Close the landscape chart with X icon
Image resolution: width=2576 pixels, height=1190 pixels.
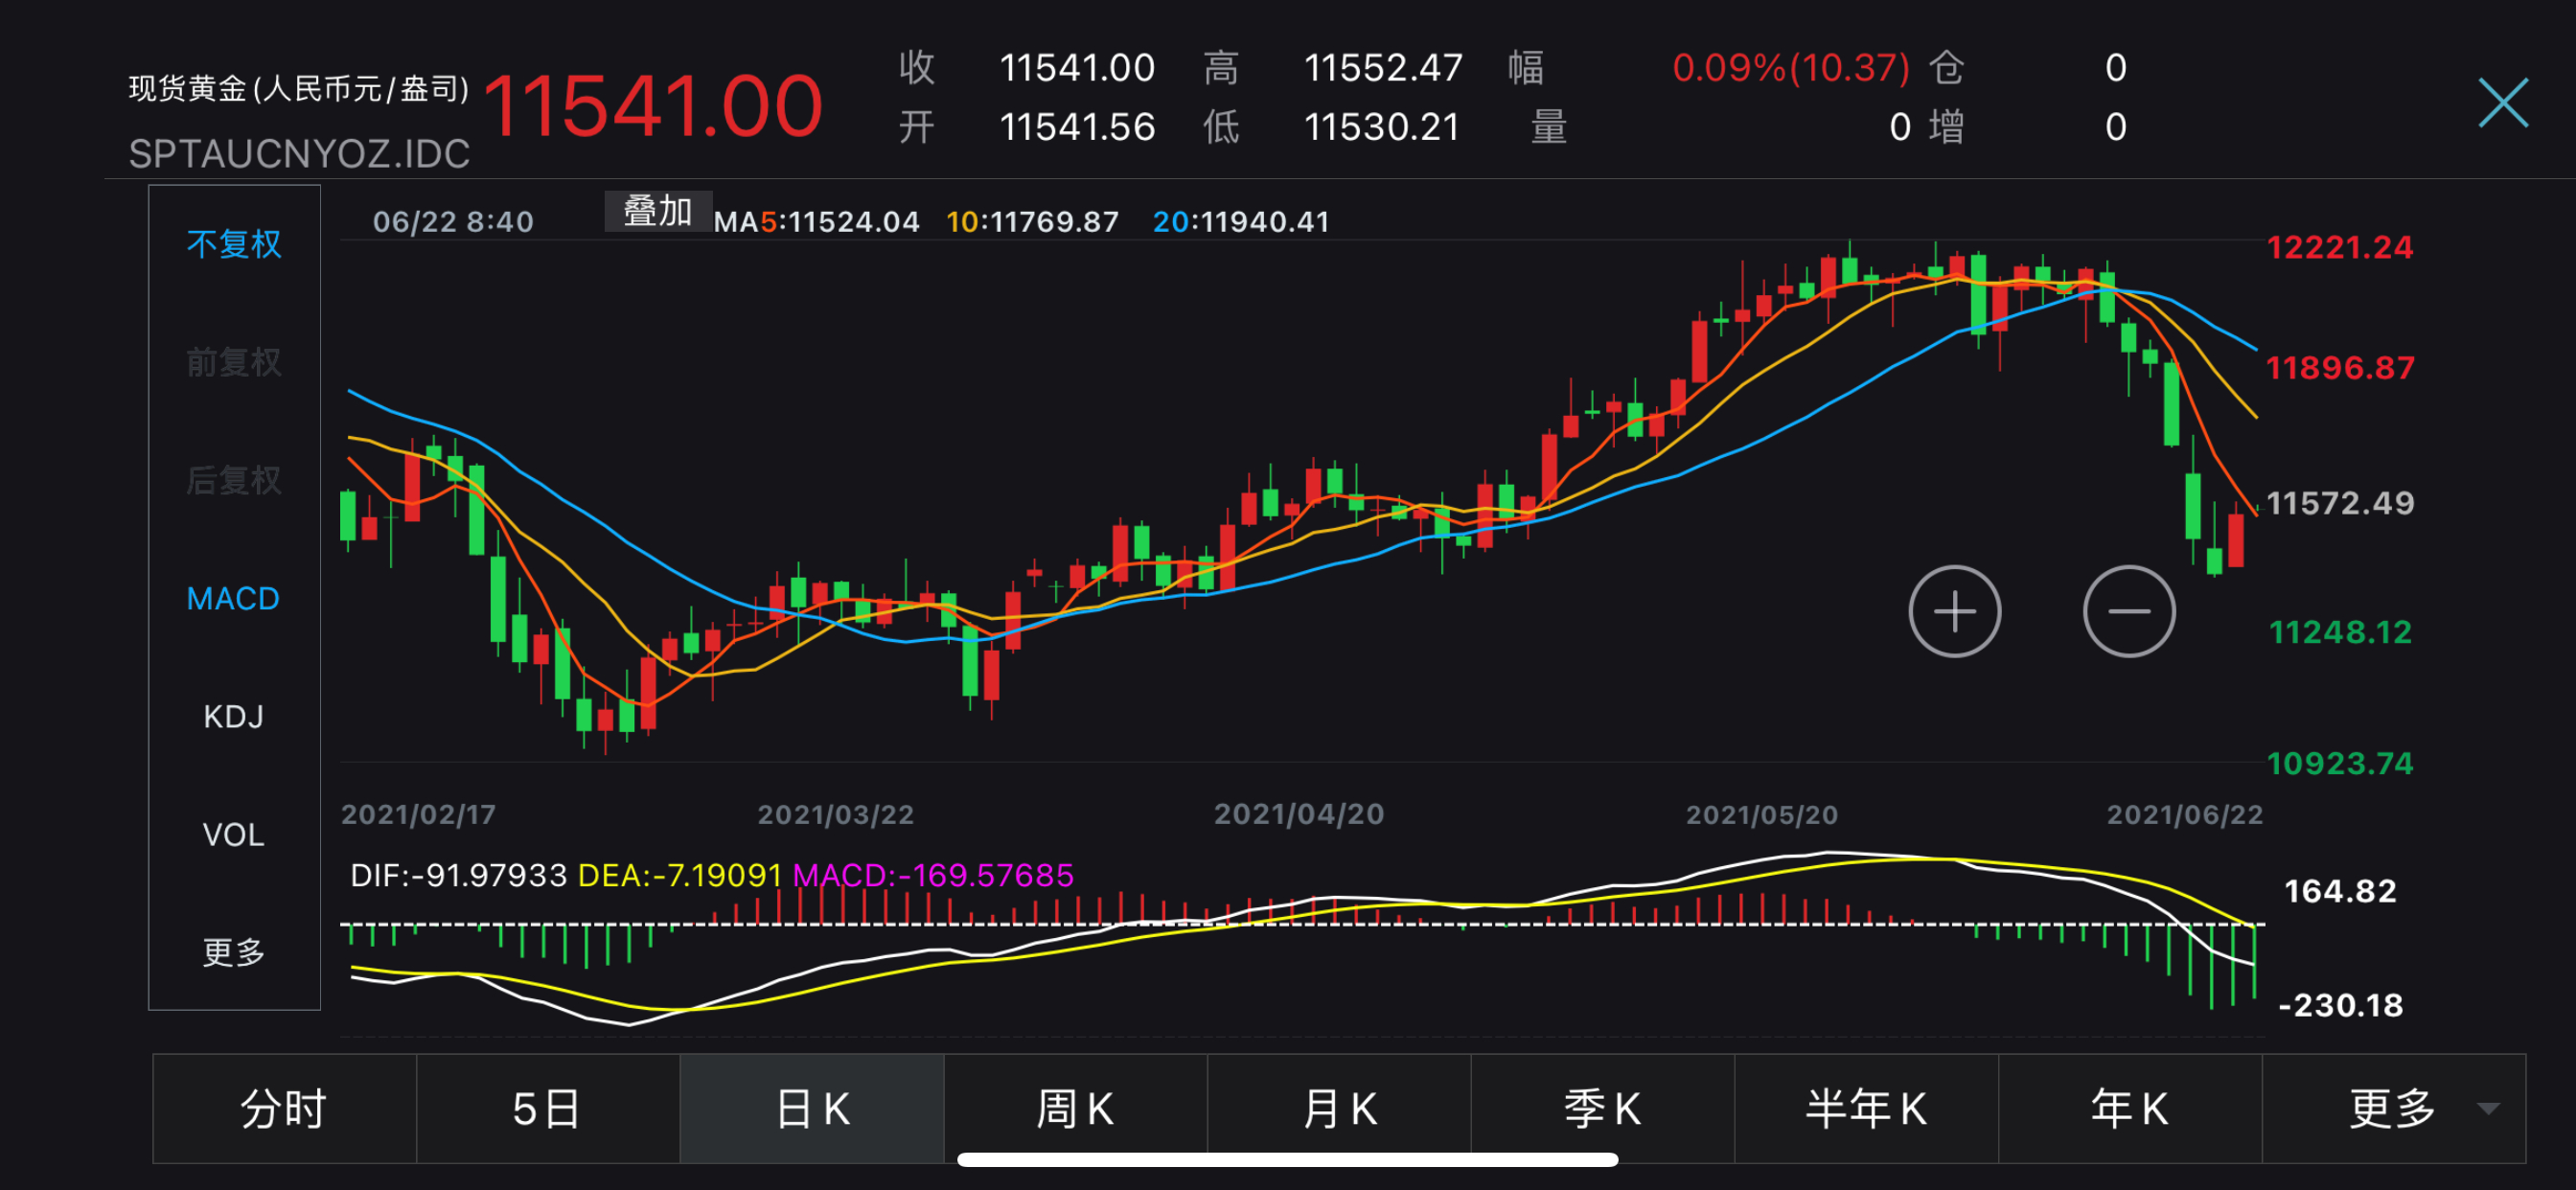pyautogui.click(x=2502, y=103)
